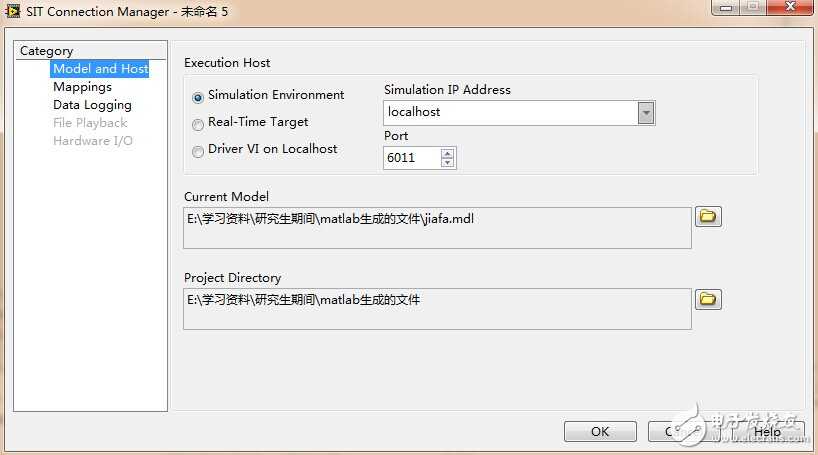Click the File Playback category entry
The image size is (818, 455).
click(90, 123)
